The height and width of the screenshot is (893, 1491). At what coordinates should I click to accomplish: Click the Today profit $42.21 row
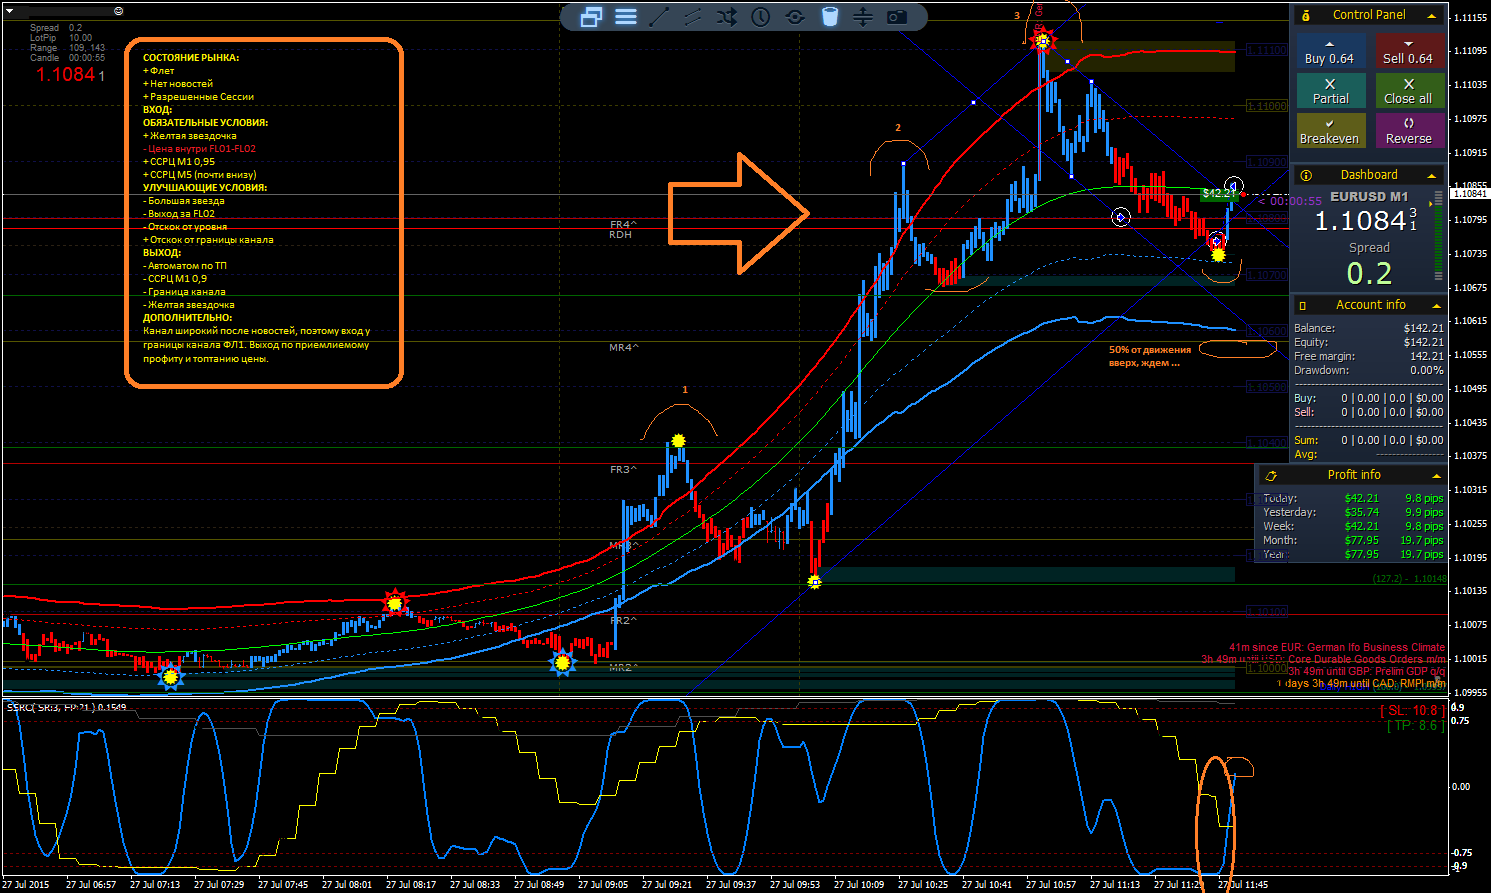[1353, 498]
